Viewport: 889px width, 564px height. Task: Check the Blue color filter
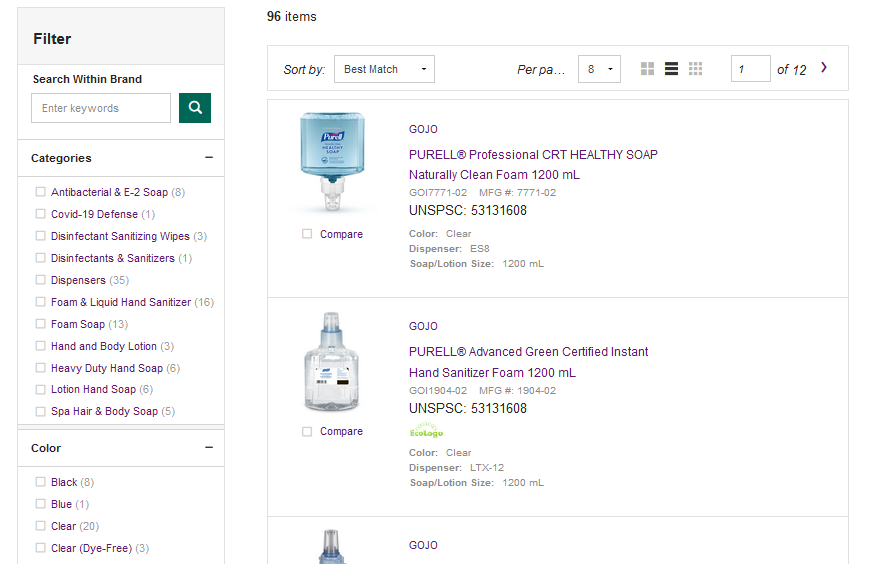click(40, 504)
